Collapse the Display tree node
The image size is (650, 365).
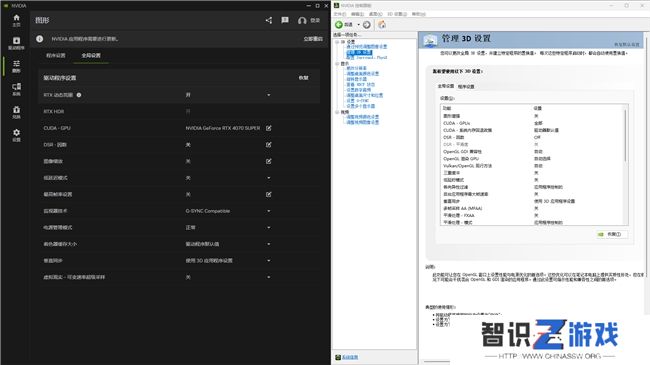coord(337,63)
